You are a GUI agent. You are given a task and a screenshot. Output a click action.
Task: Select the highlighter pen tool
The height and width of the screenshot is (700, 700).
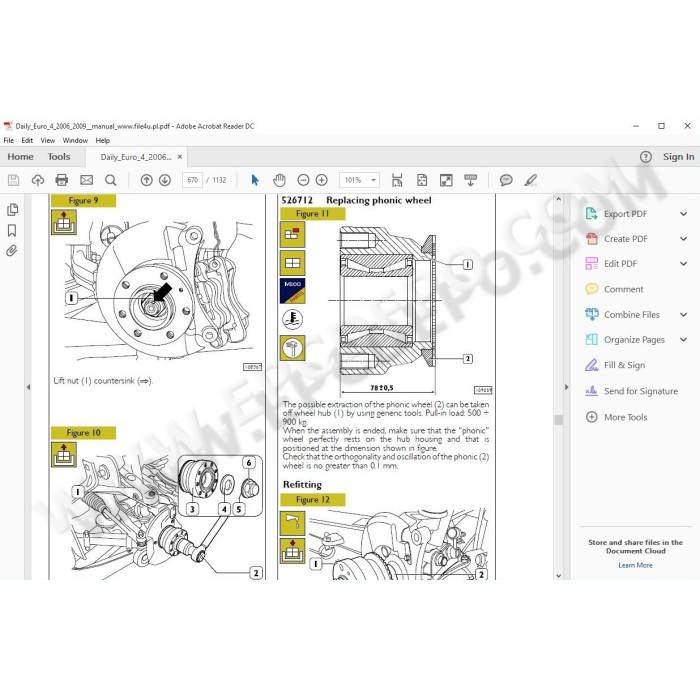click(x=530, y=180)
